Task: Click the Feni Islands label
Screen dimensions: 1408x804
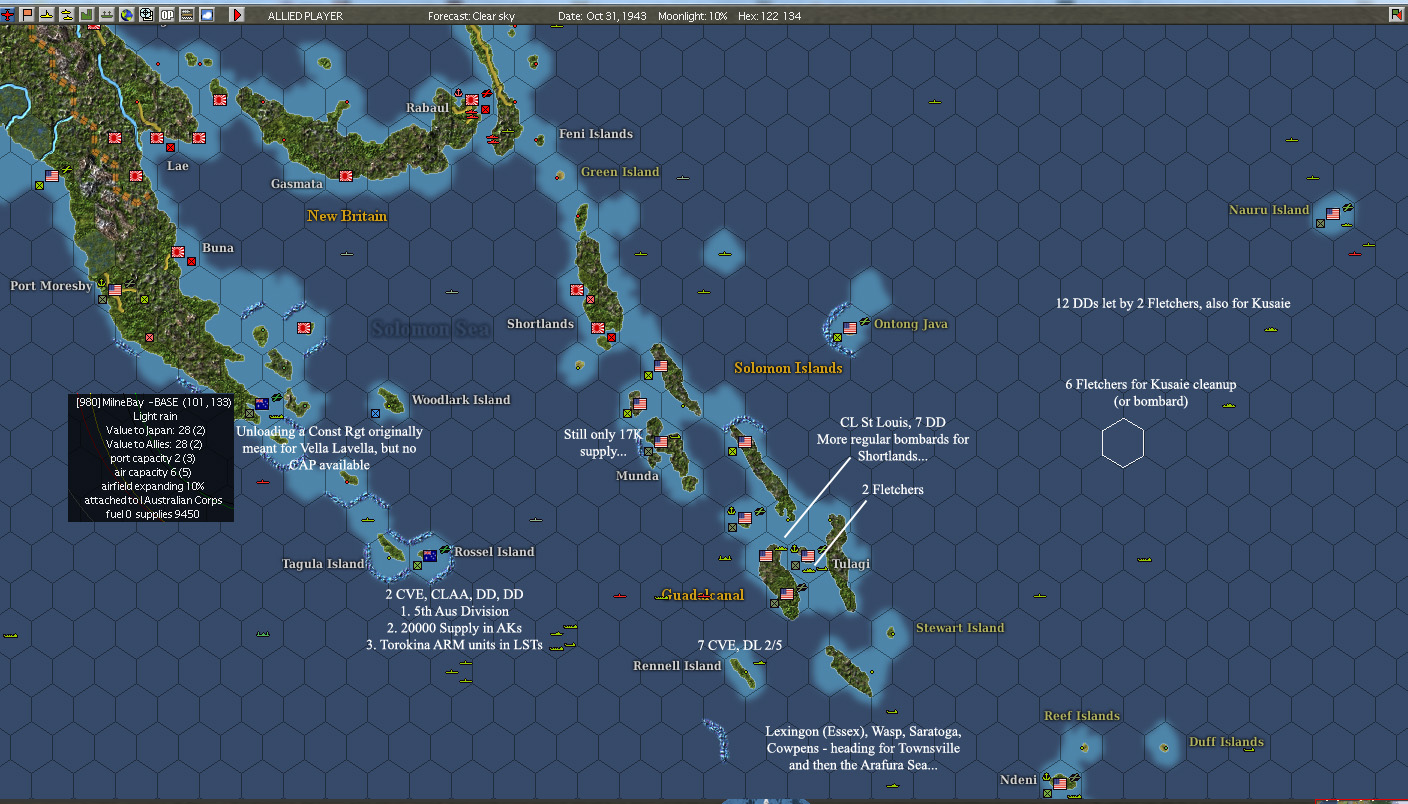Action: [x=596, y=134]
